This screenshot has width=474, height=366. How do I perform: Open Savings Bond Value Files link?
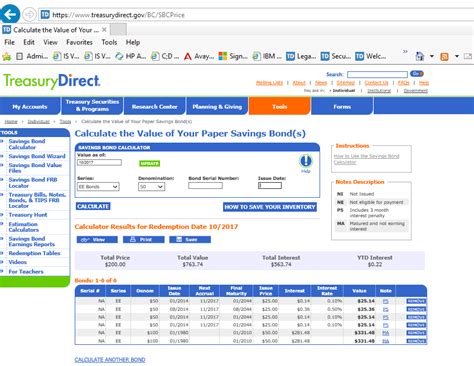(35, 168)
